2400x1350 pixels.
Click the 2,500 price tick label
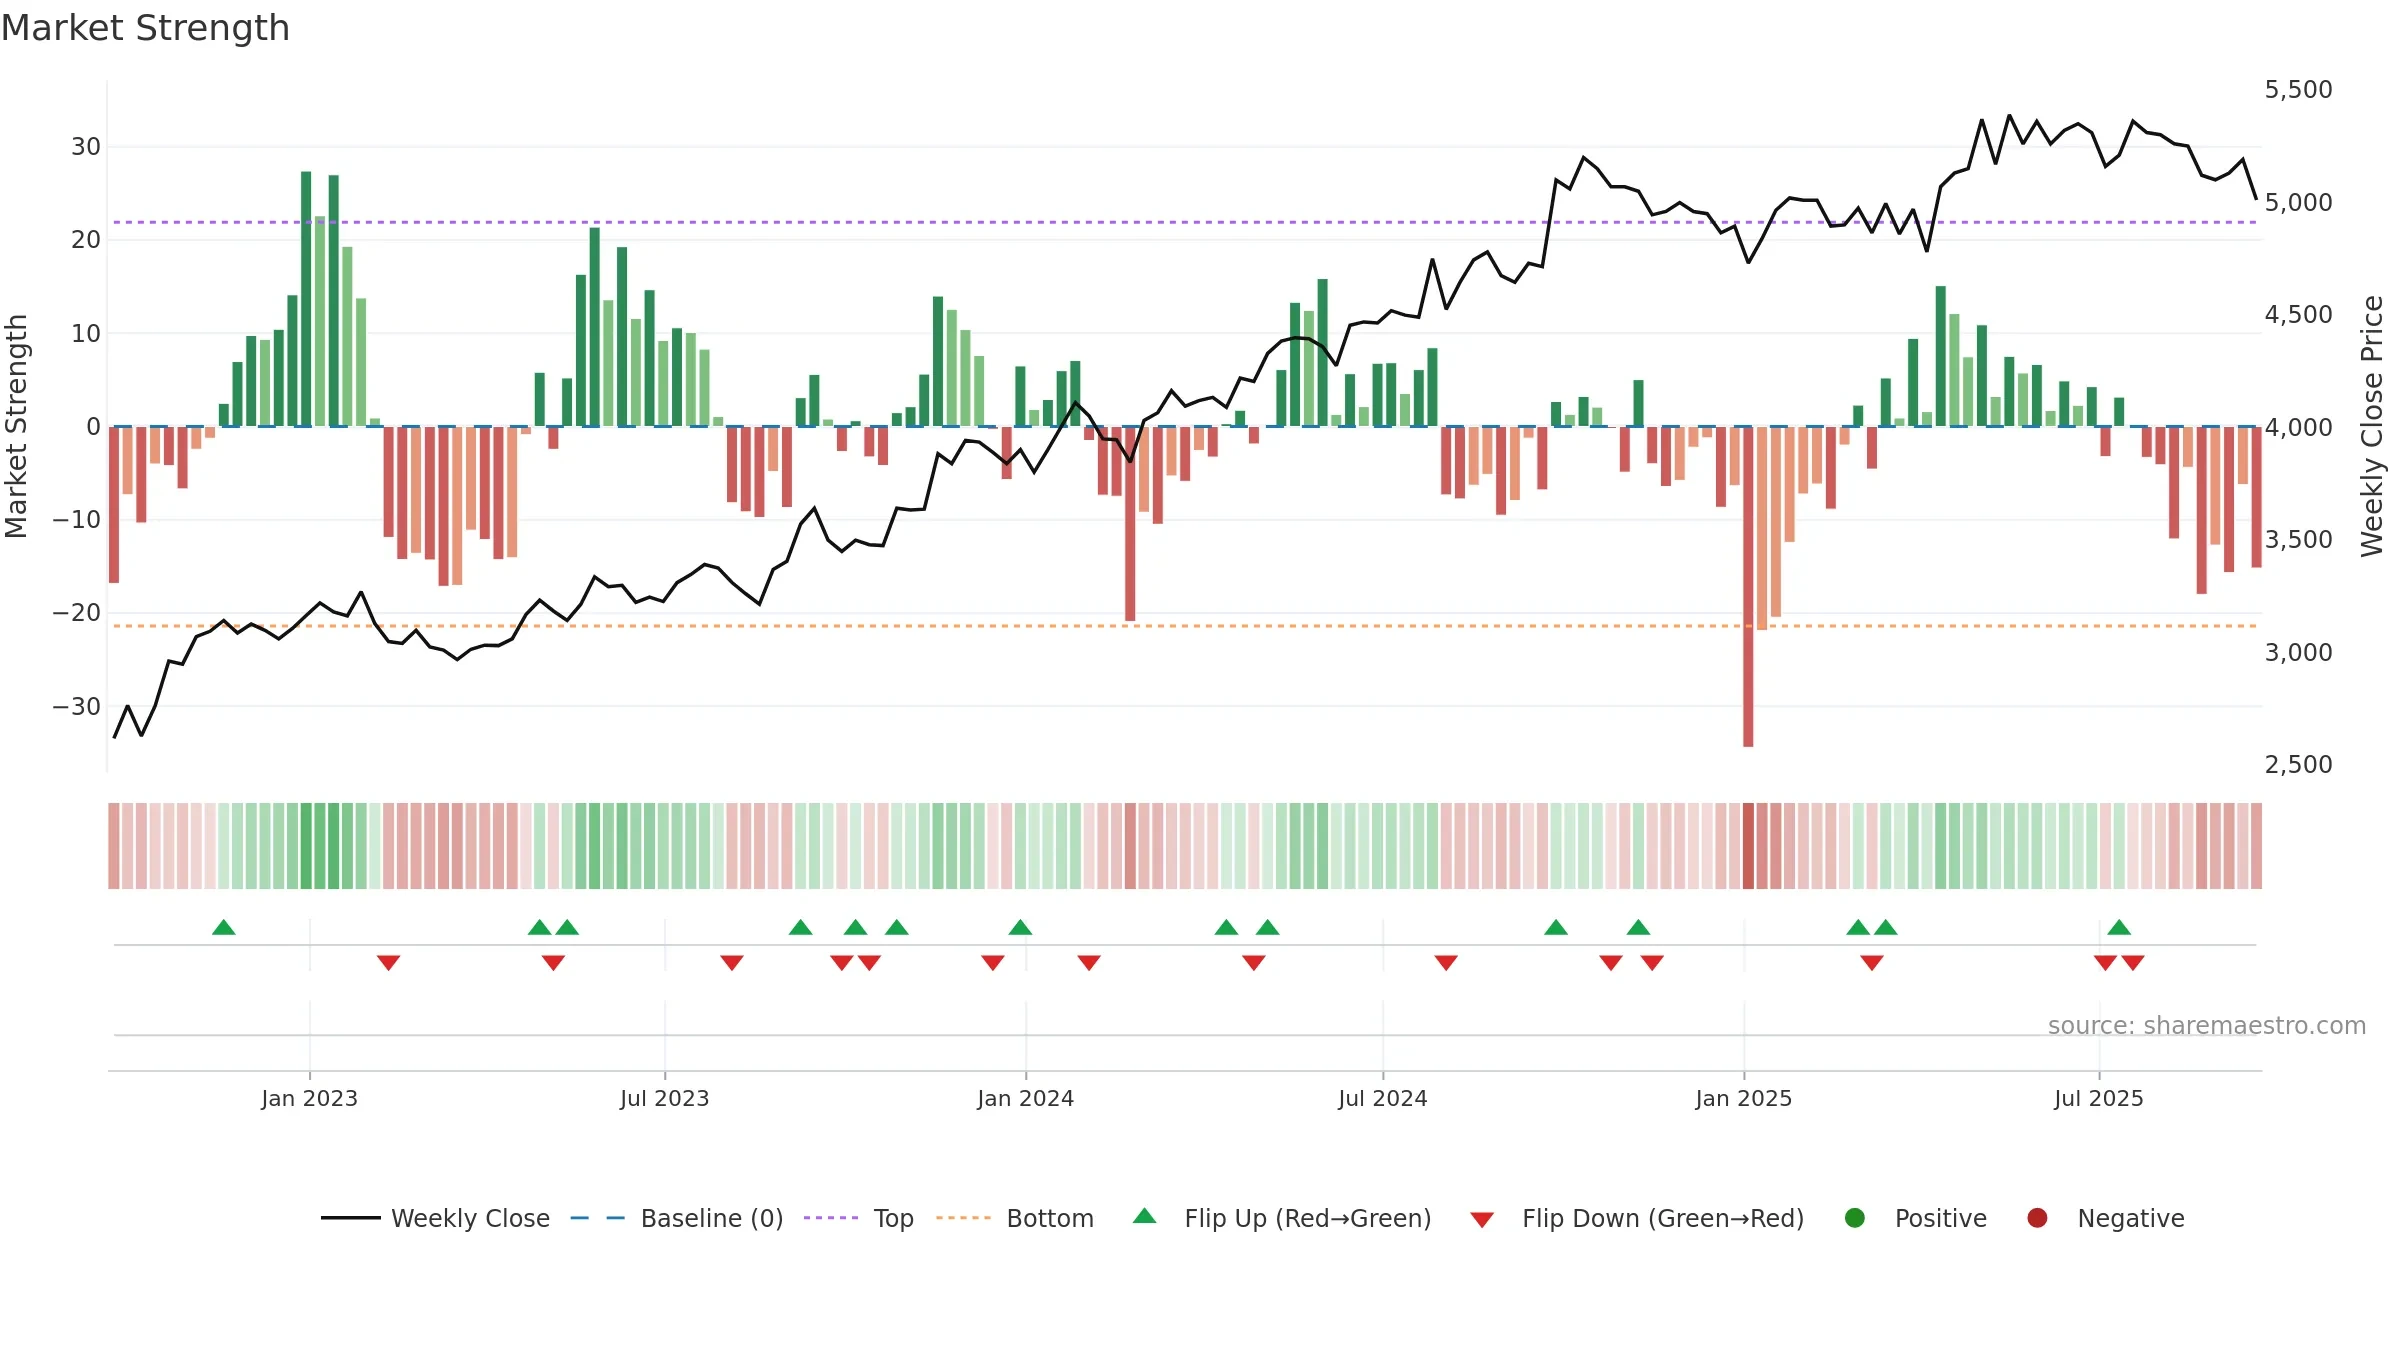click(x=2299, y=765)
